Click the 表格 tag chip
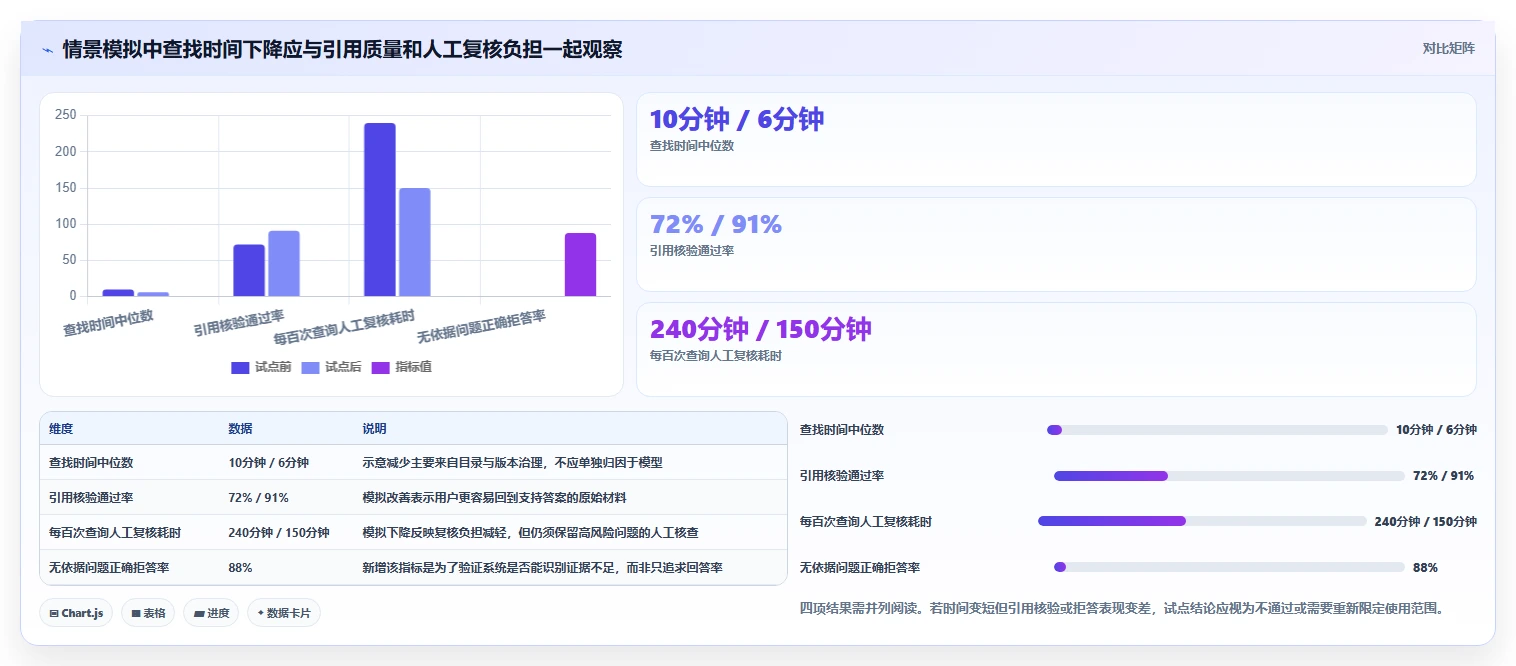 point(148,613)
